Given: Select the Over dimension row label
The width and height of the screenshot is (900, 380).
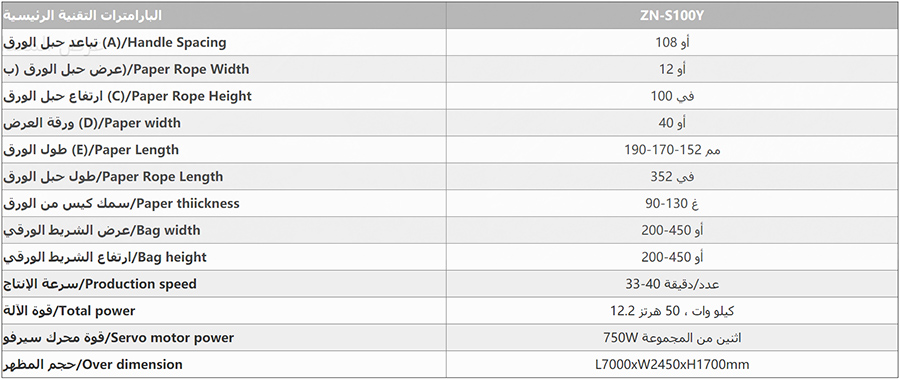Looking at the screenshot, I should point(93,365).
